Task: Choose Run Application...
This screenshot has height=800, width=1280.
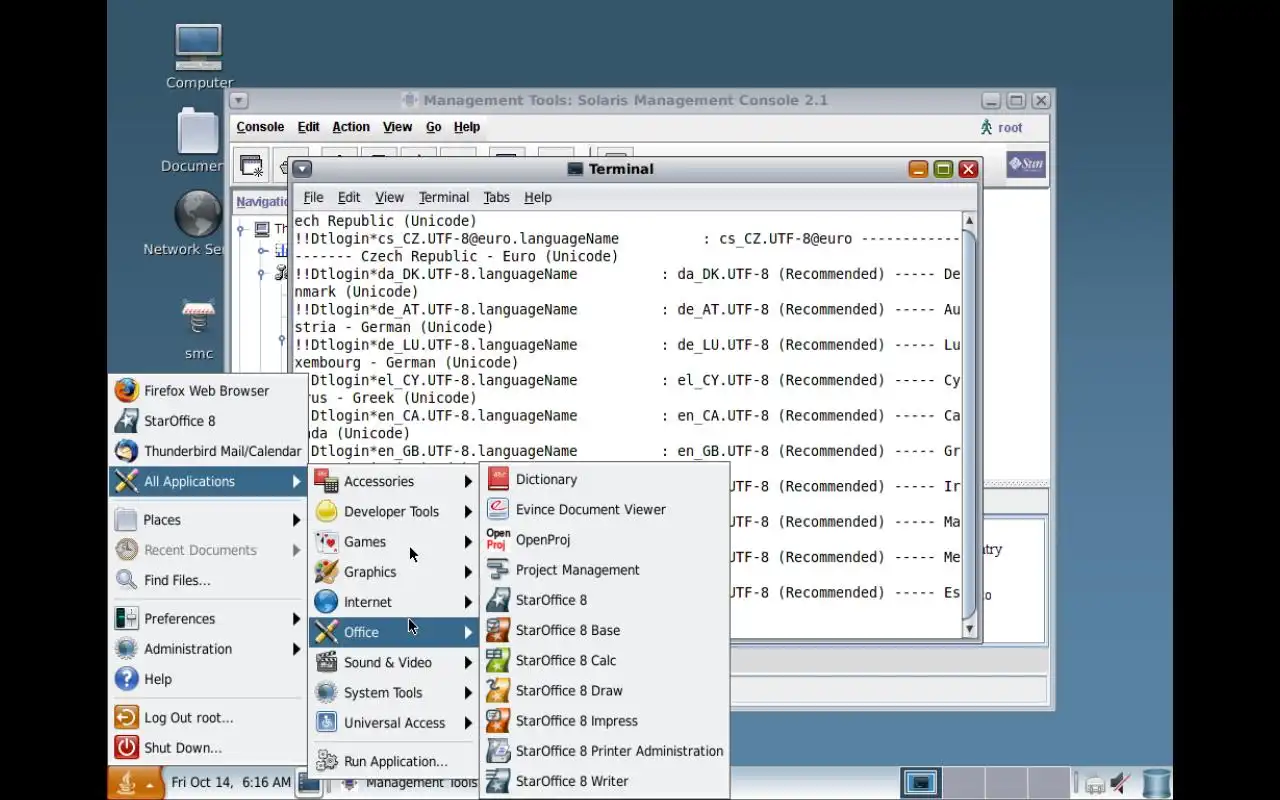Action: (394, 761)
